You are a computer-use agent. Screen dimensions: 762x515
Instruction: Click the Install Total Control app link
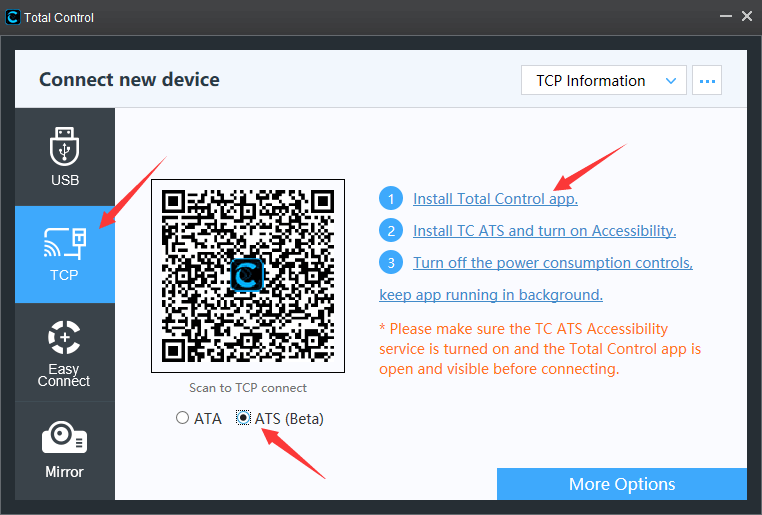(495, 199)
